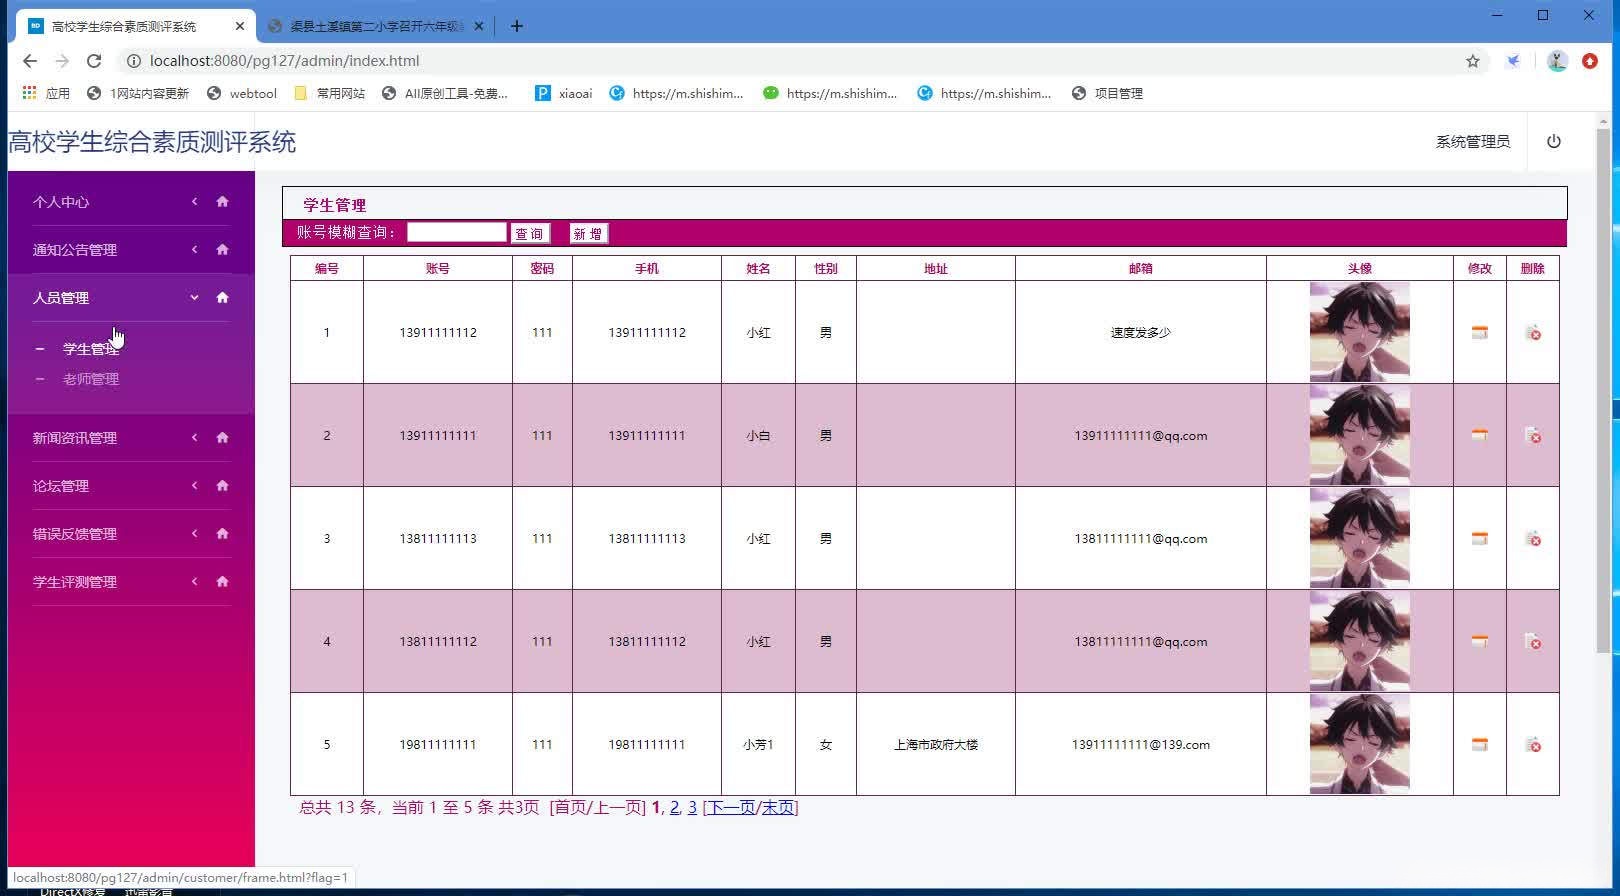Viewport: 1620px width, 896px height.
Task: Open the webtool bookmark
Action: pos(242,93)
